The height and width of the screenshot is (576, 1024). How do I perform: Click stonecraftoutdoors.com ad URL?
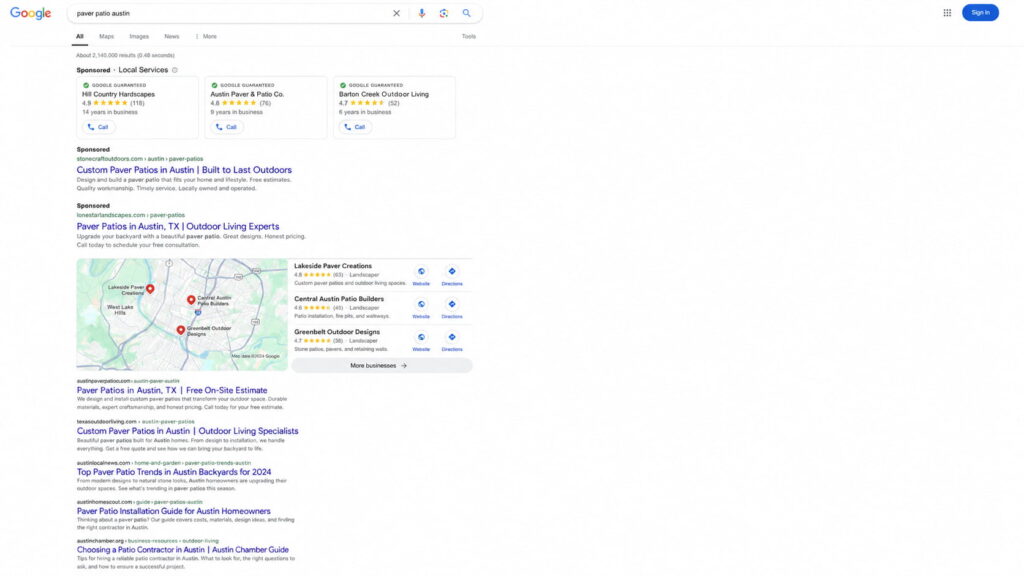tap(140, 159)
